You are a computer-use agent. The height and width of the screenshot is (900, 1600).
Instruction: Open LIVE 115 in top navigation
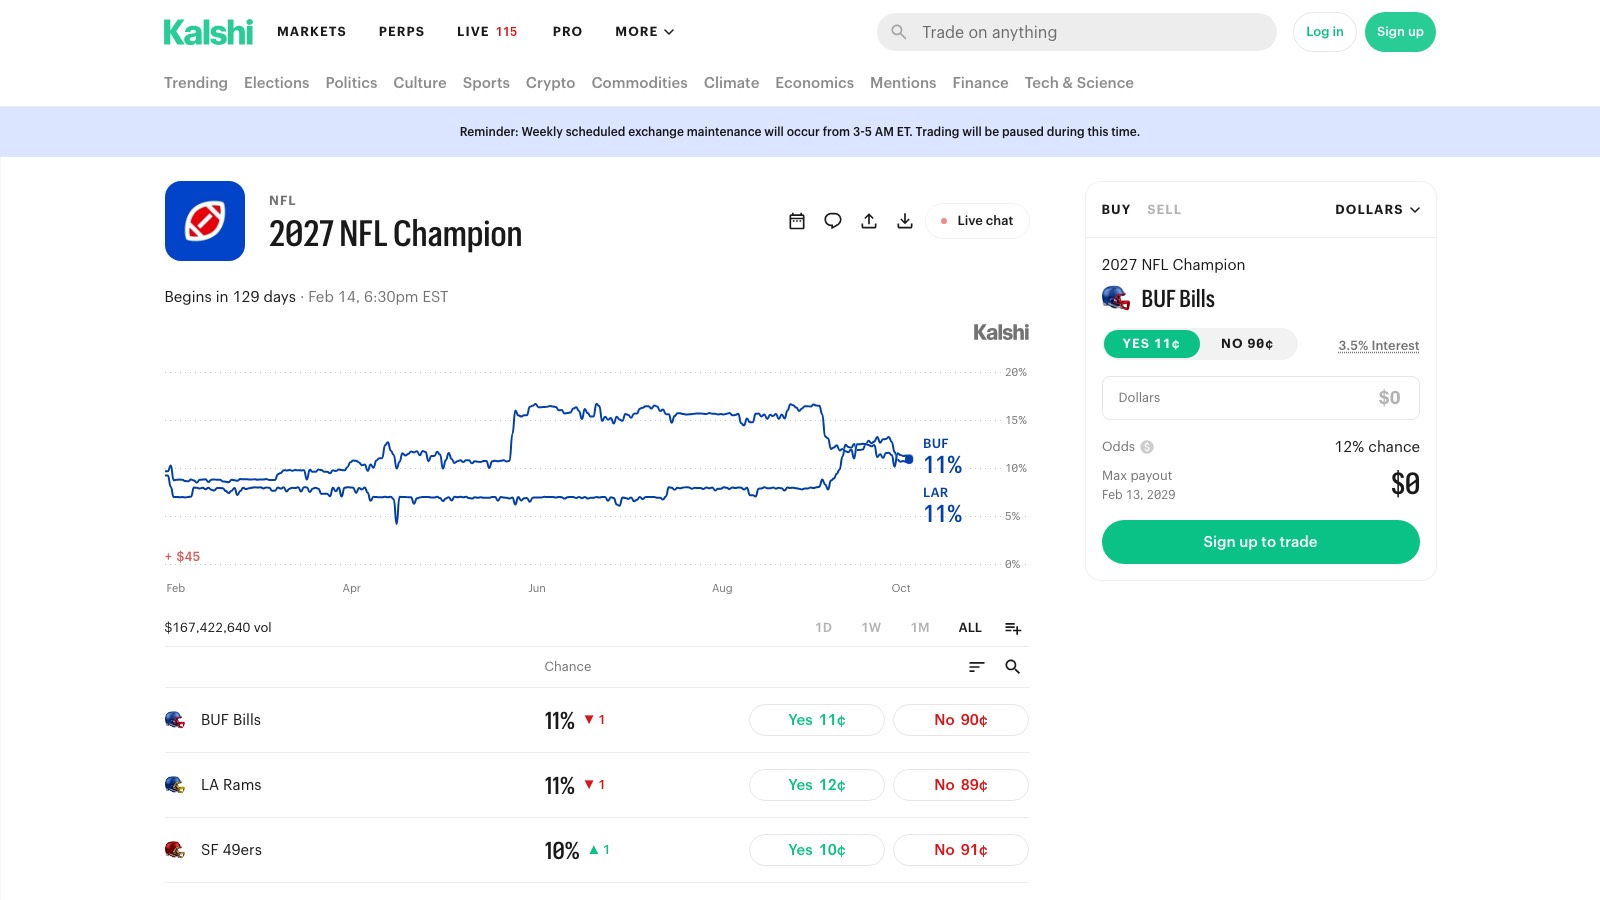tap(487, 32)
